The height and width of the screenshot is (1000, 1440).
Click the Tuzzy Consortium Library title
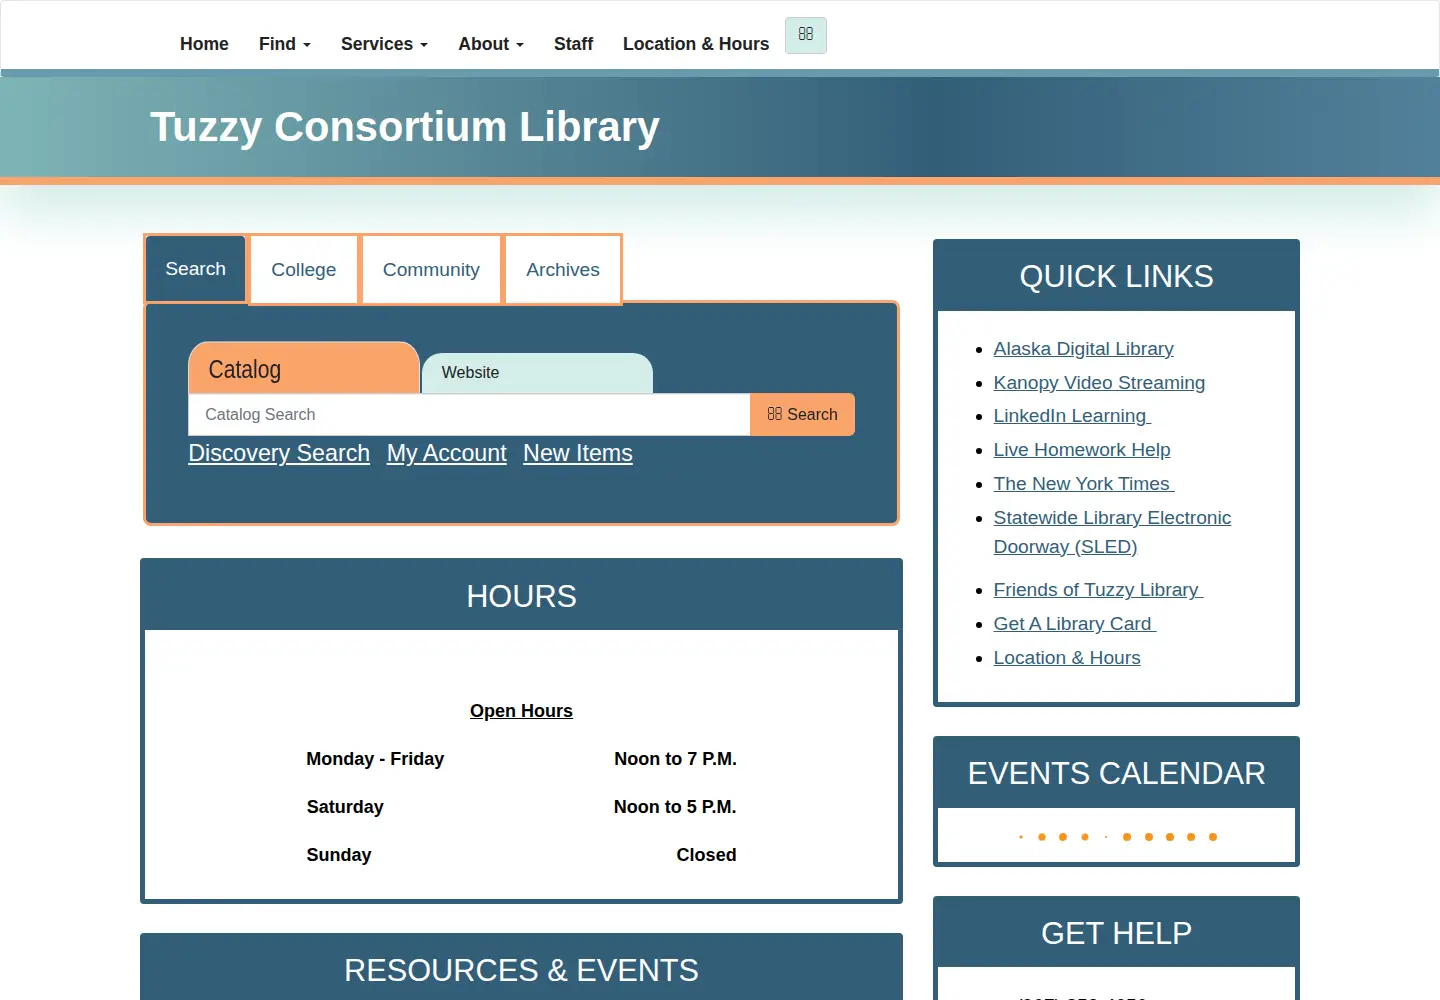(405, 127)
